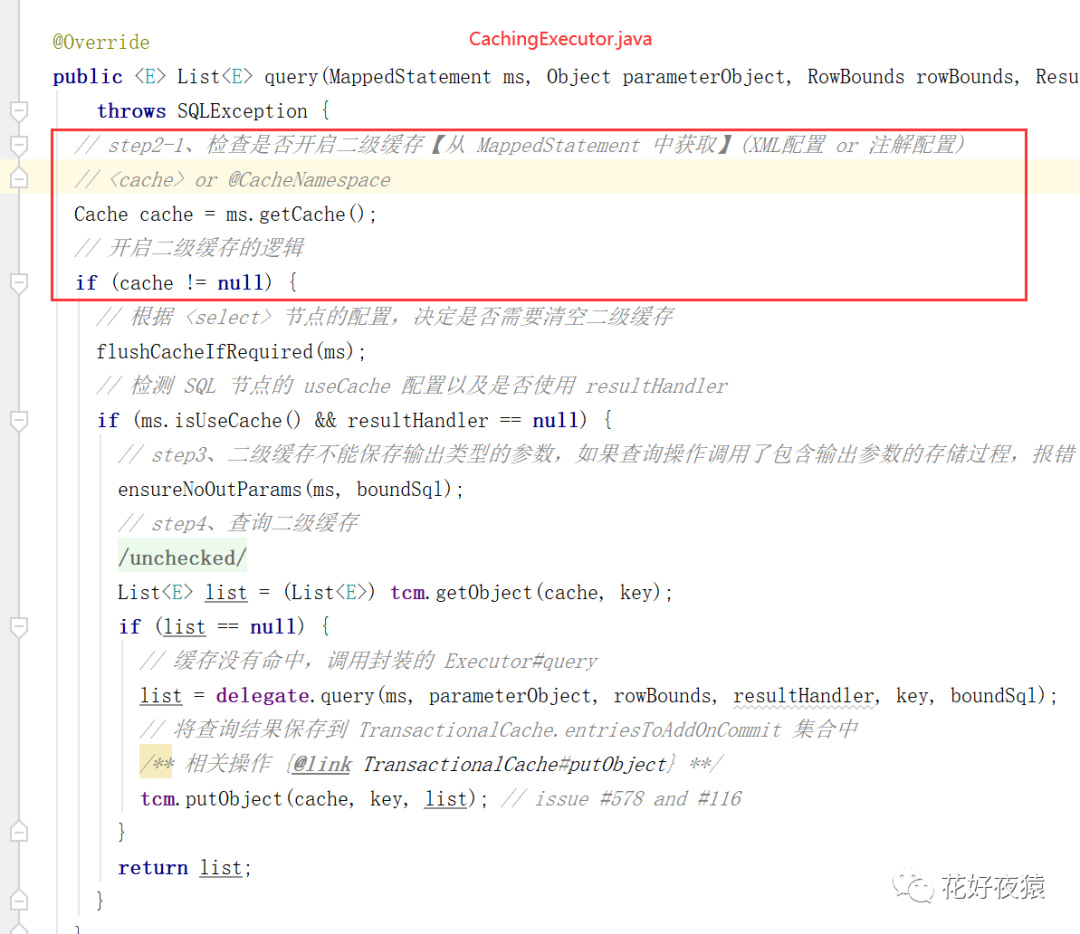Image resolution: width=1080 pixels, height=934 pixels.
Task: Click the fold end marker beside the brace after tcm.putObject
Action: coord(19,832)
